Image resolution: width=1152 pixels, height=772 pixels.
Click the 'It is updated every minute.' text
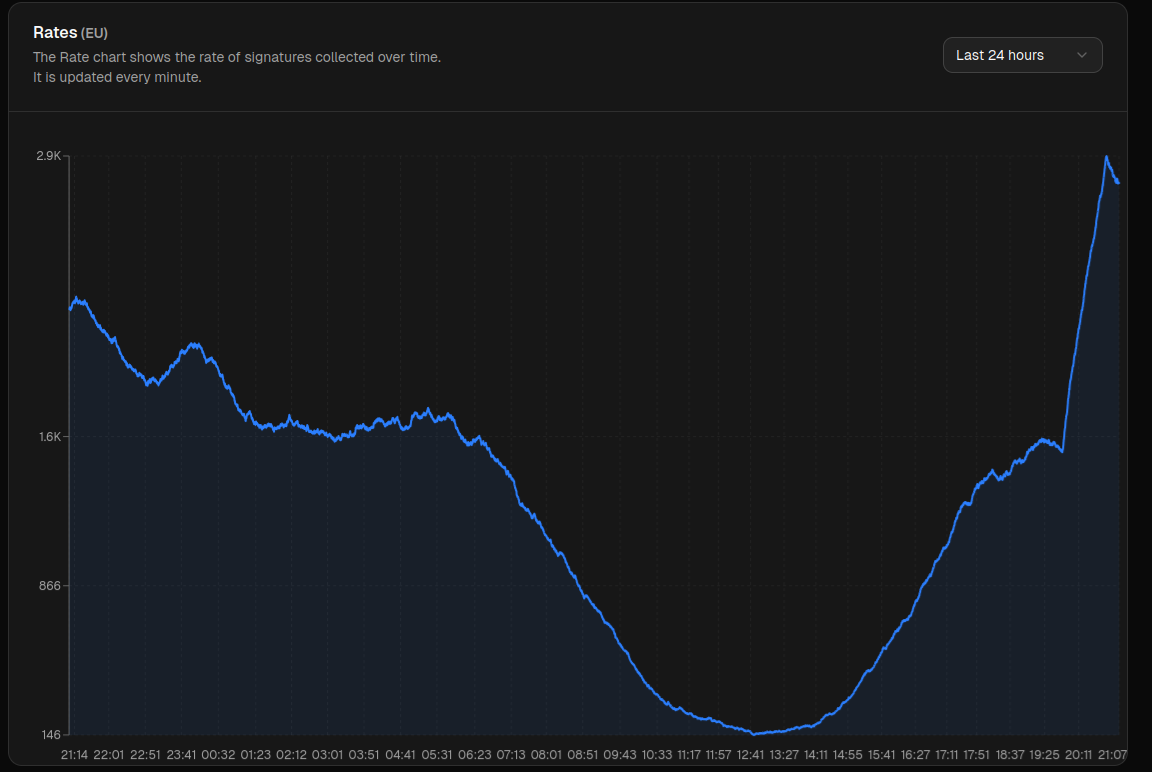(x=117, y=77)
